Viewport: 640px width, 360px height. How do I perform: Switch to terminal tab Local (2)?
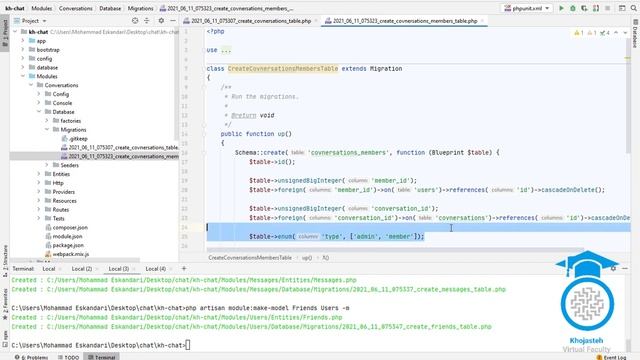point(82,269)
